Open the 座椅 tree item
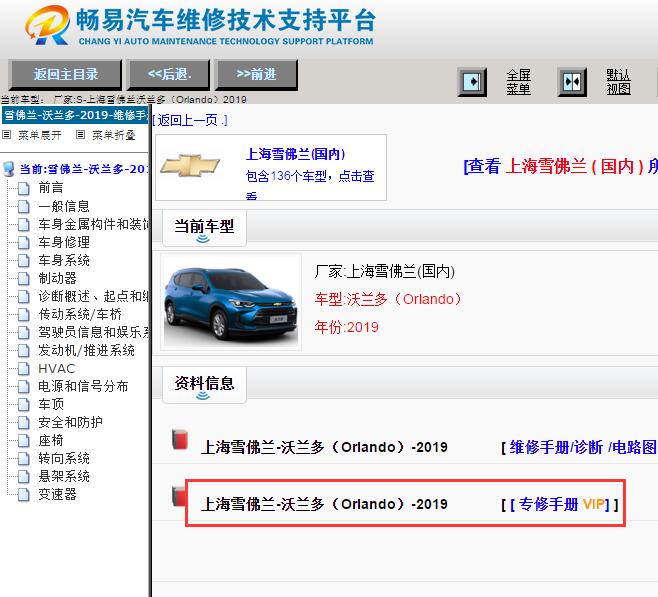 (51, 440)
